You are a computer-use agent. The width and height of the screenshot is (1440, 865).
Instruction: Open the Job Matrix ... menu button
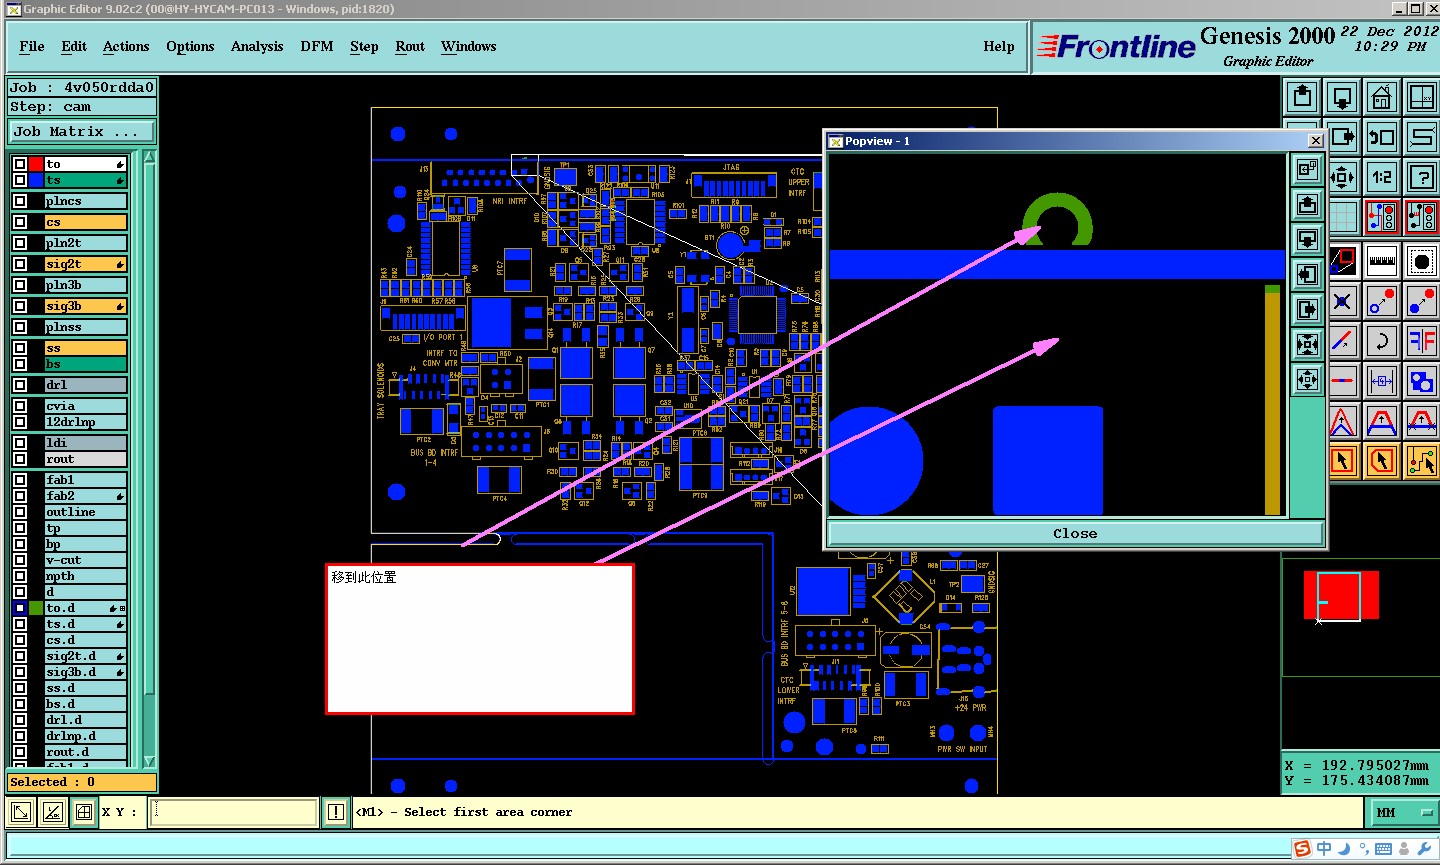(x=82, y=131)
